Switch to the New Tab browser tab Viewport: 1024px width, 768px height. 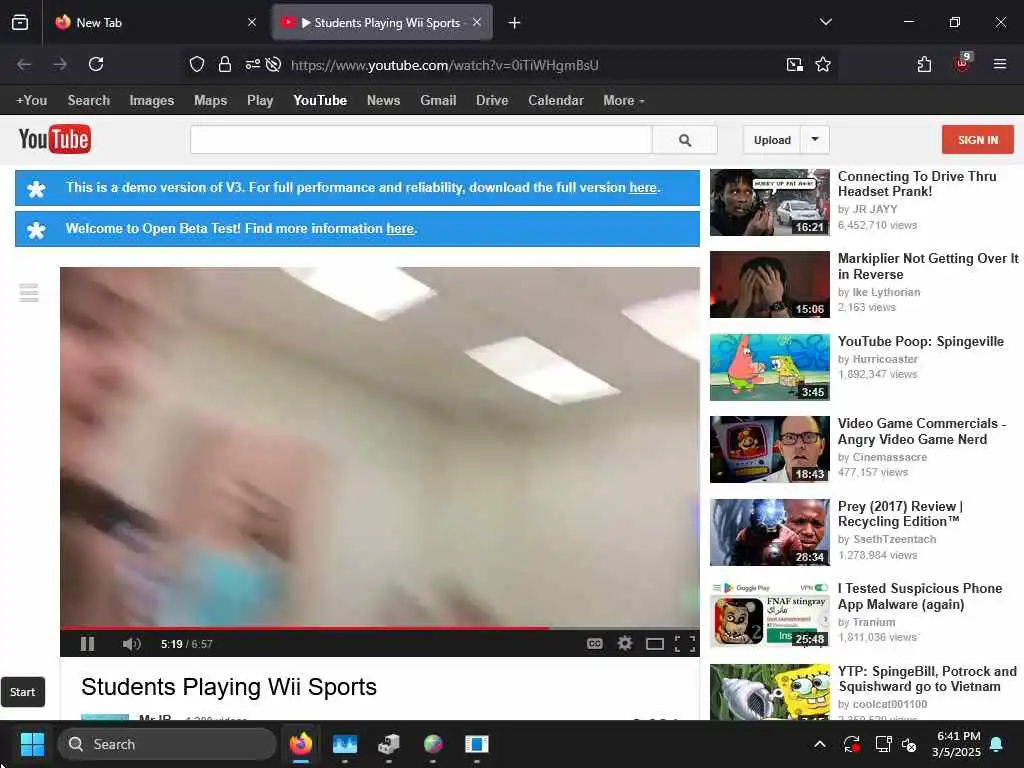point(157,23)
